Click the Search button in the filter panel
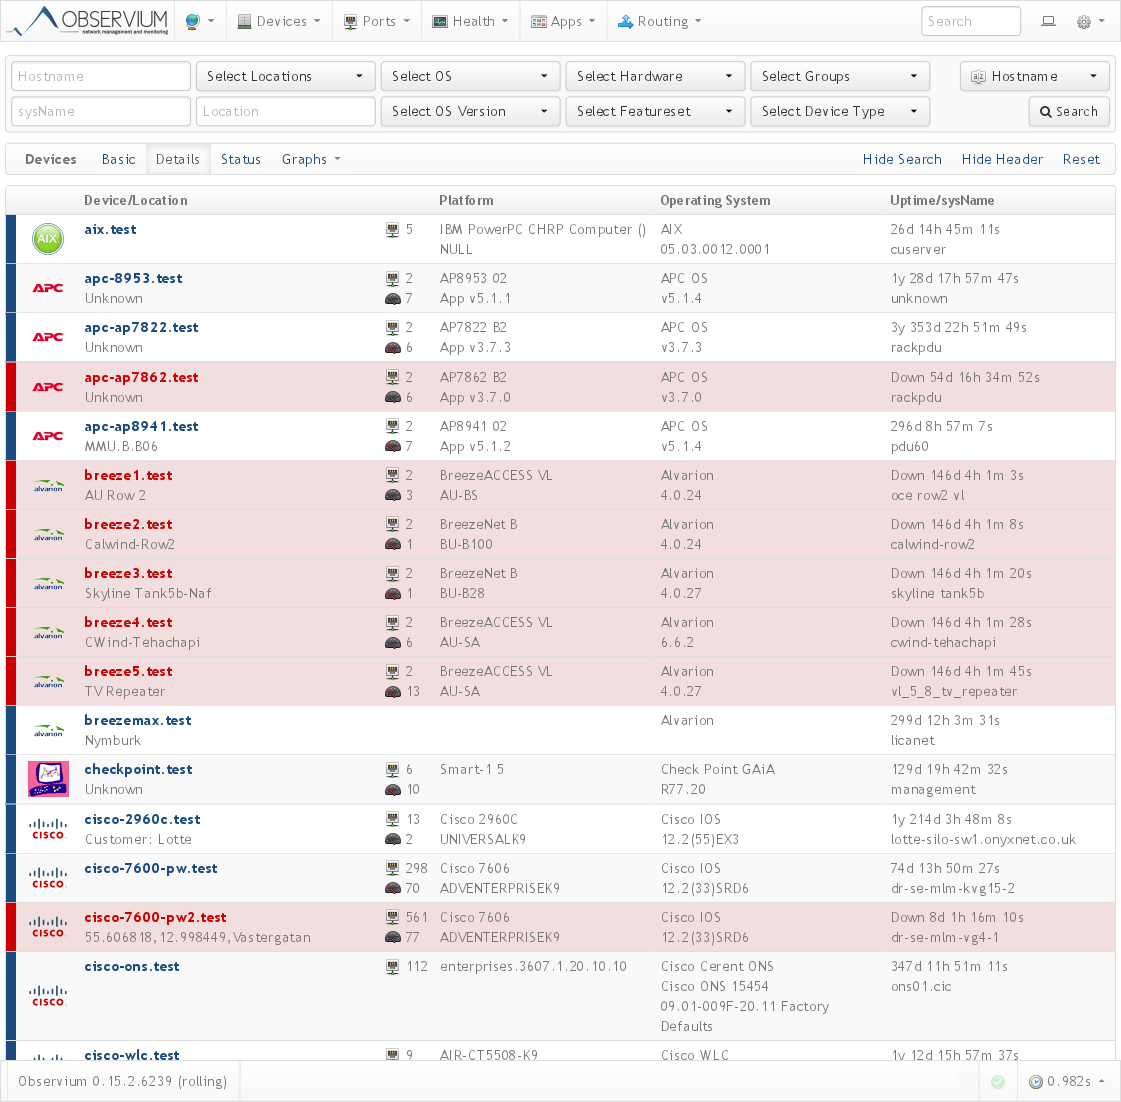Image resolution: width=1121 pixels, height=1102 pixels. click(1069, 112)
